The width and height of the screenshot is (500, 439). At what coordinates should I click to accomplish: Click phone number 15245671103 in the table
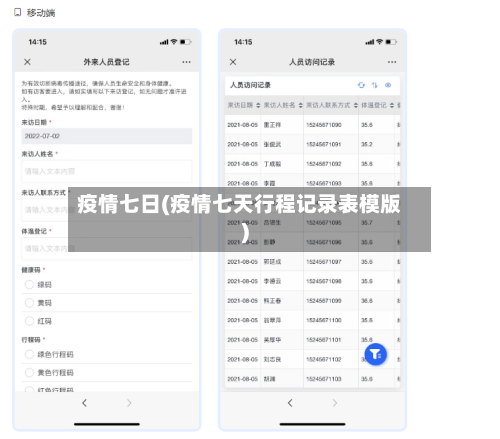pyautogui.click(x=324, y=379)
